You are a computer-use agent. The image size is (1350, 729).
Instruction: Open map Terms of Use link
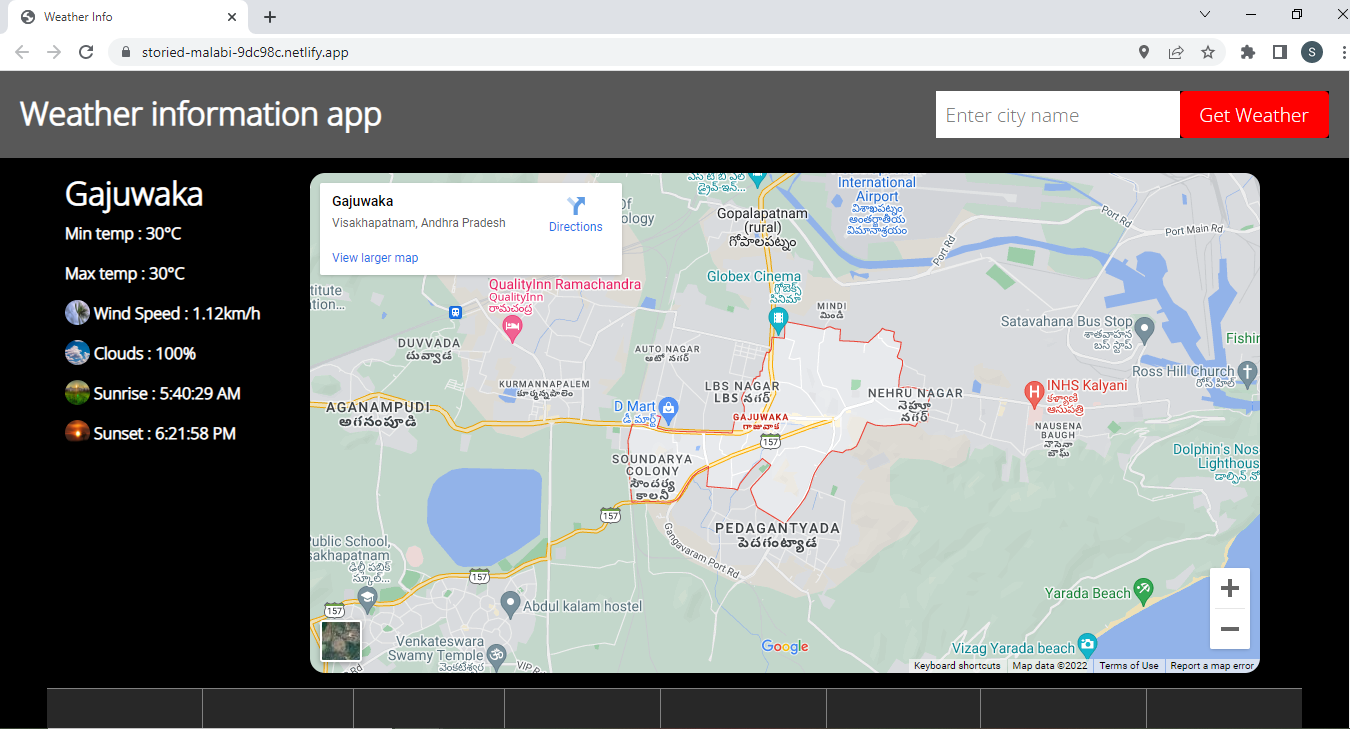[x=1129, y=666]
